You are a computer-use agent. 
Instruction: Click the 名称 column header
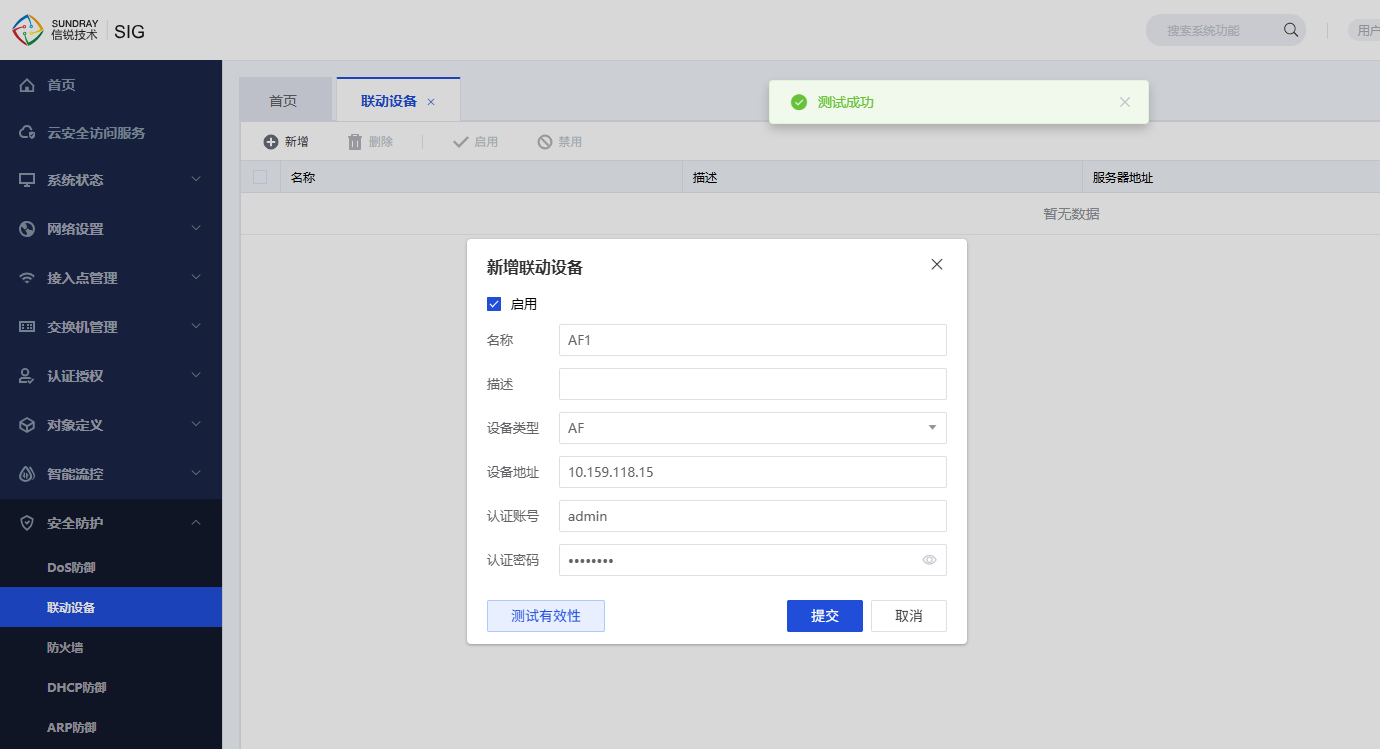(x=482, y=177)
